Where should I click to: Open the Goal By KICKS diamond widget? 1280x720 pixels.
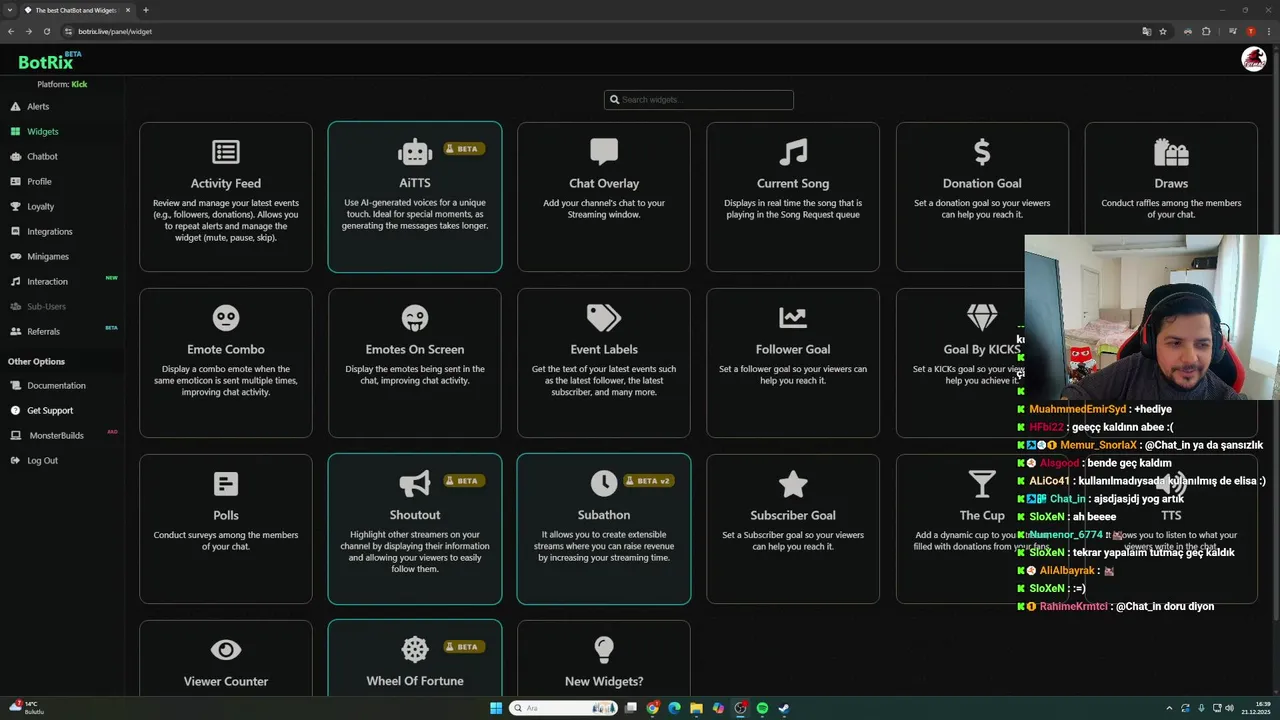960,363
